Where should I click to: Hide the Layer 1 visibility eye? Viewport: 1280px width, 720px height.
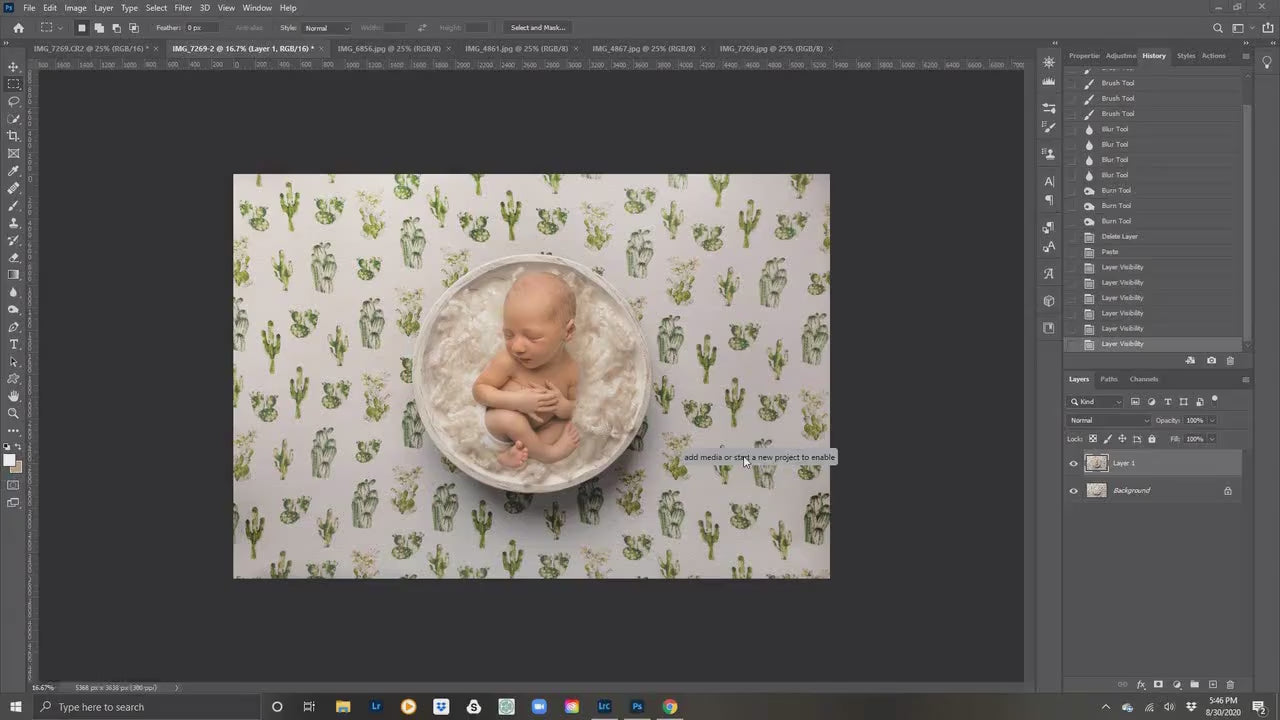coord(1074,463)
